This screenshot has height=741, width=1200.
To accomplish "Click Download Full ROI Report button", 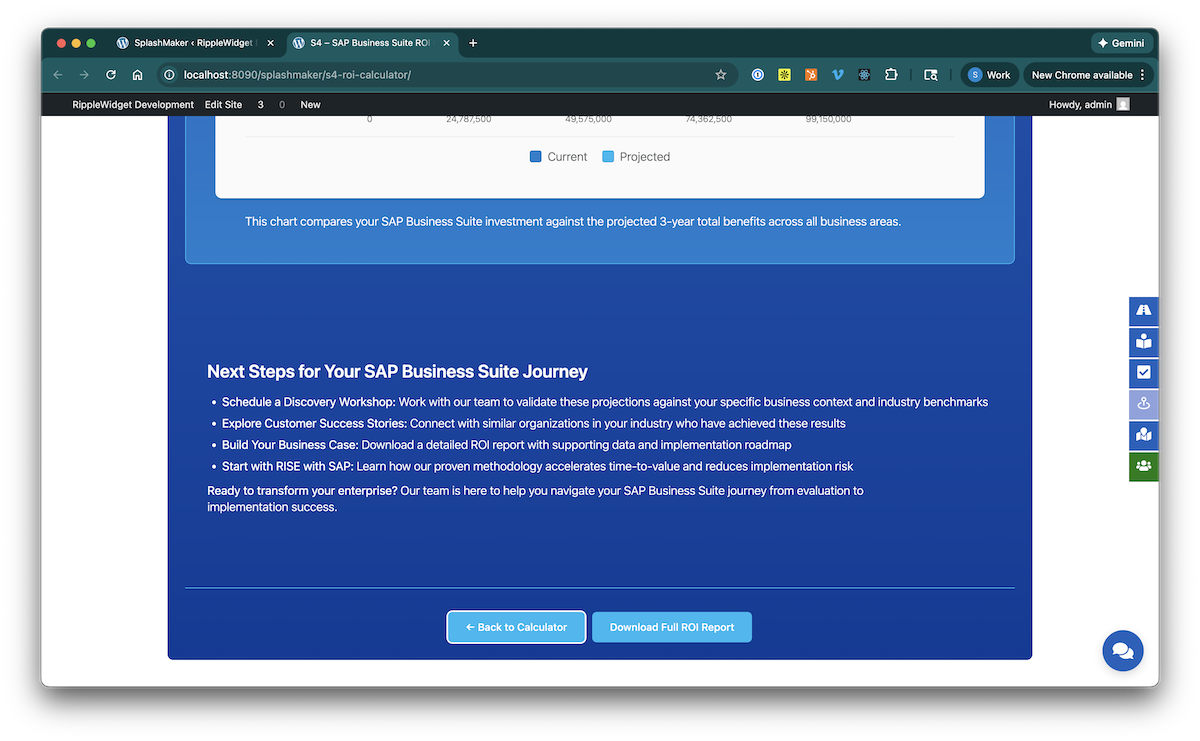I will tap(671, 627).
